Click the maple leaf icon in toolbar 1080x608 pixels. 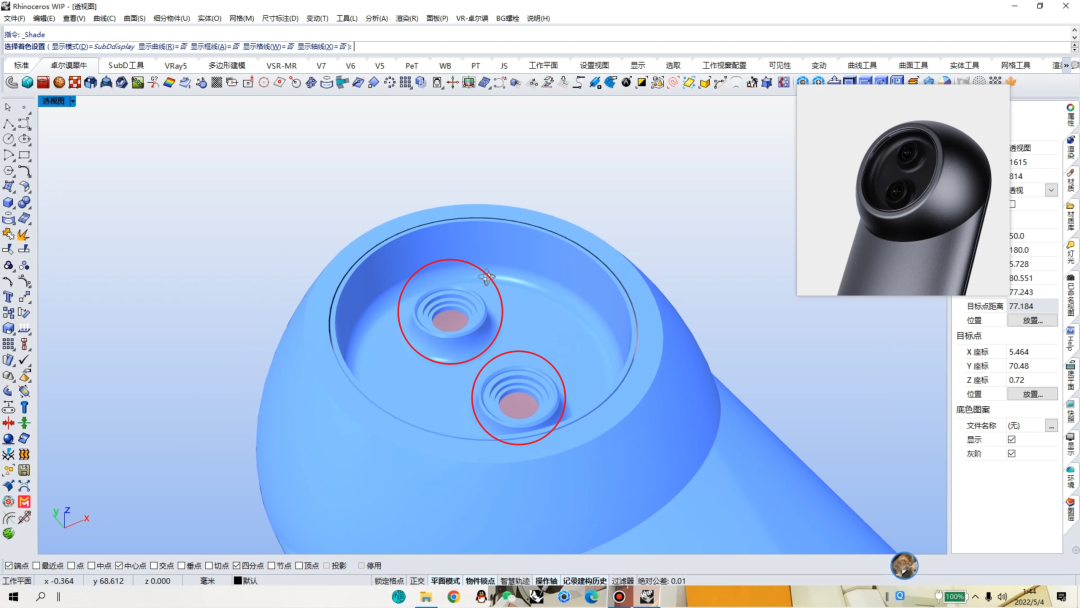1011,82
